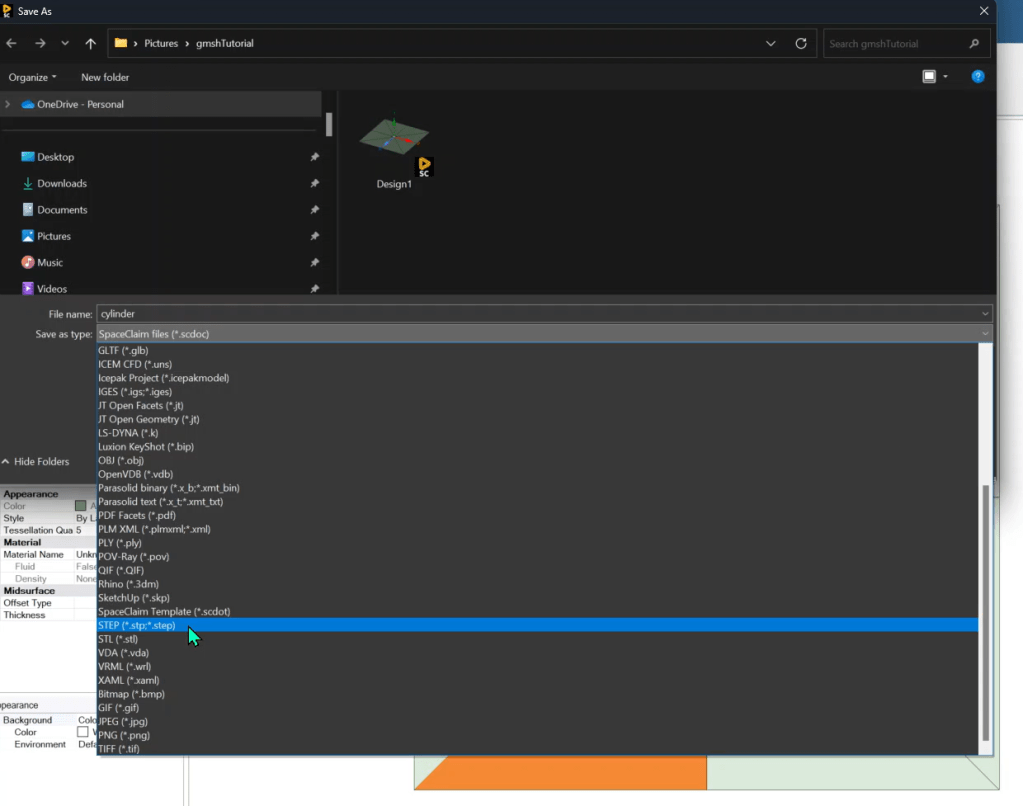Viewport: 1023px width, 806px height.
Task: Click the New folder button
Action: point(105,77)
